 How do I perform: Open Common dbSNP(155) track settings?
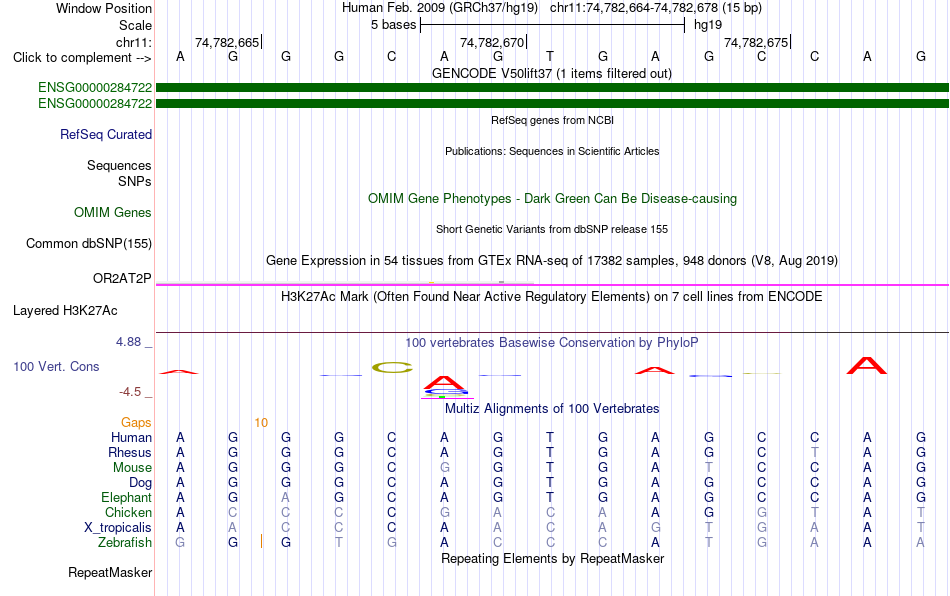tap(88, 243)
